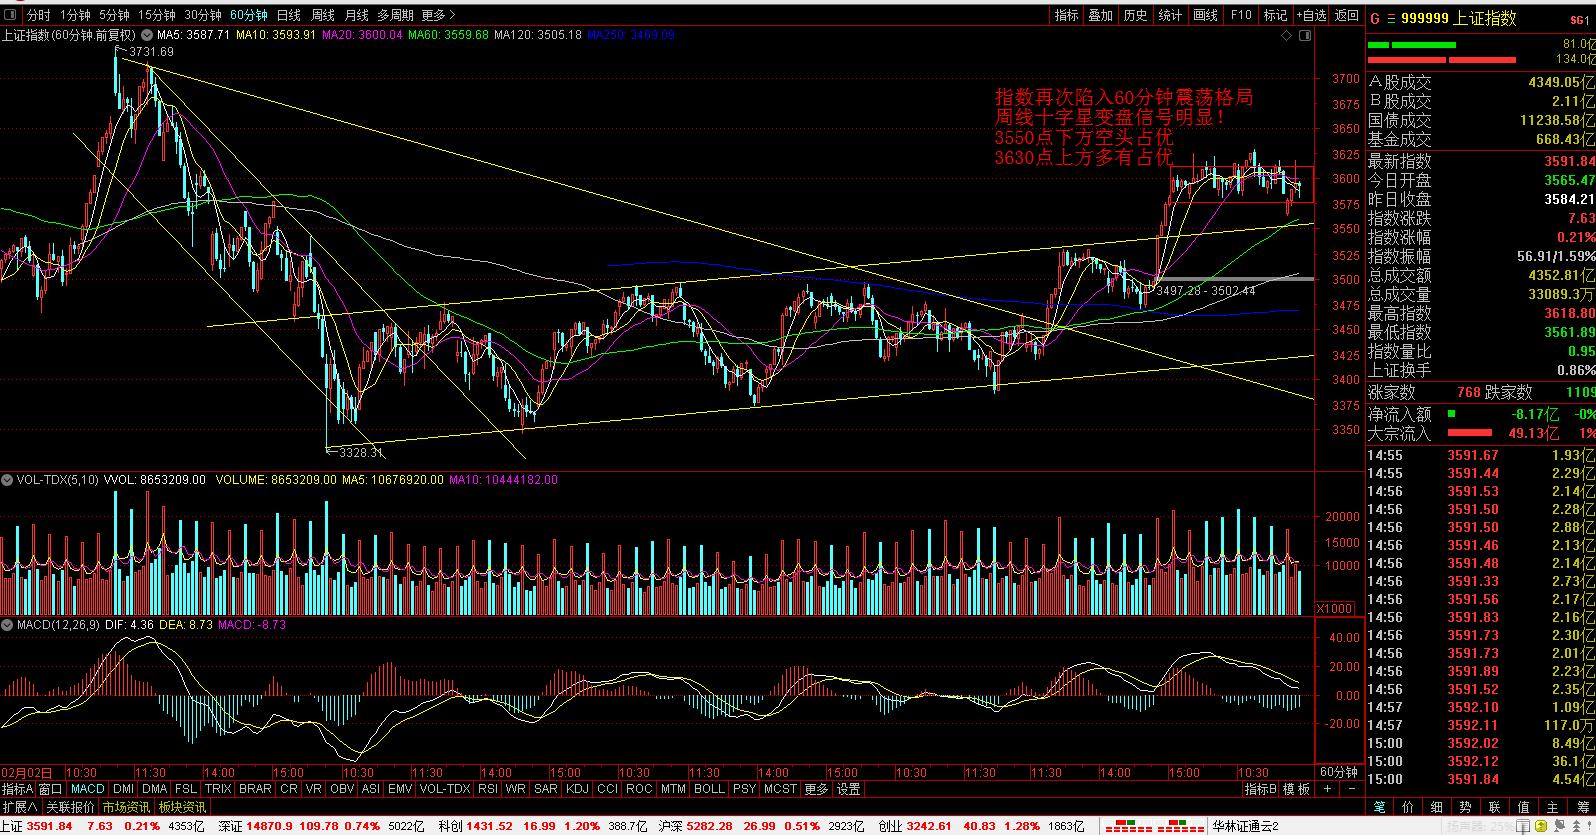Open the 市场资讯 market news link
Viewport: 1596px width, 835px height.
pos(125,807)
